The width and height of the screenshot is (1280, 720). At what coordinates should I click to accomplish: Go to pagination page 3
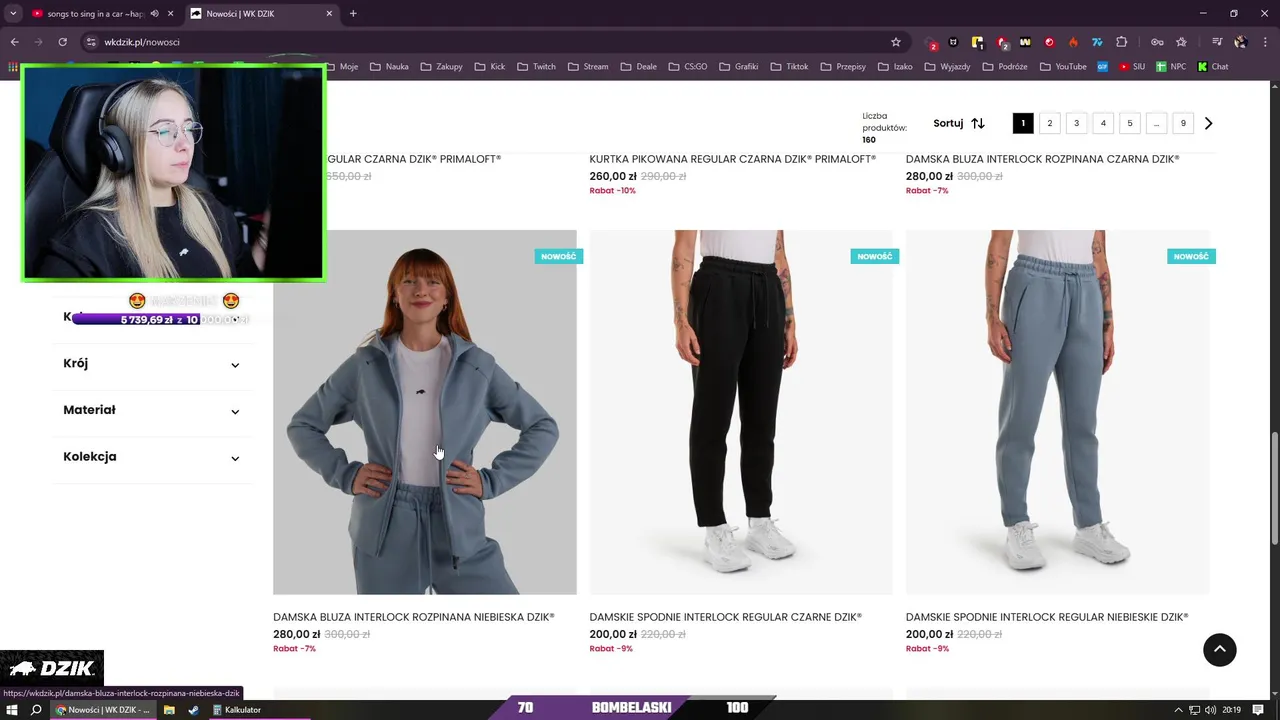(x=1076, y=123)
